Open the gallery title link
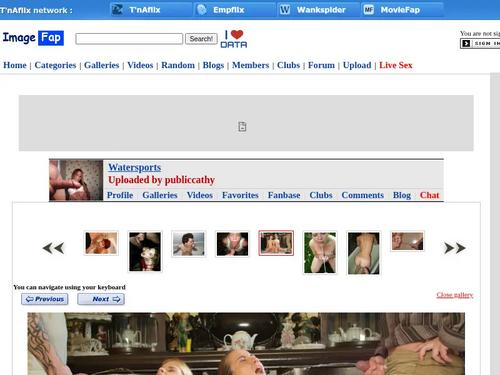The height and width of the screenshot is (375, 500). (x=135, y=167)
